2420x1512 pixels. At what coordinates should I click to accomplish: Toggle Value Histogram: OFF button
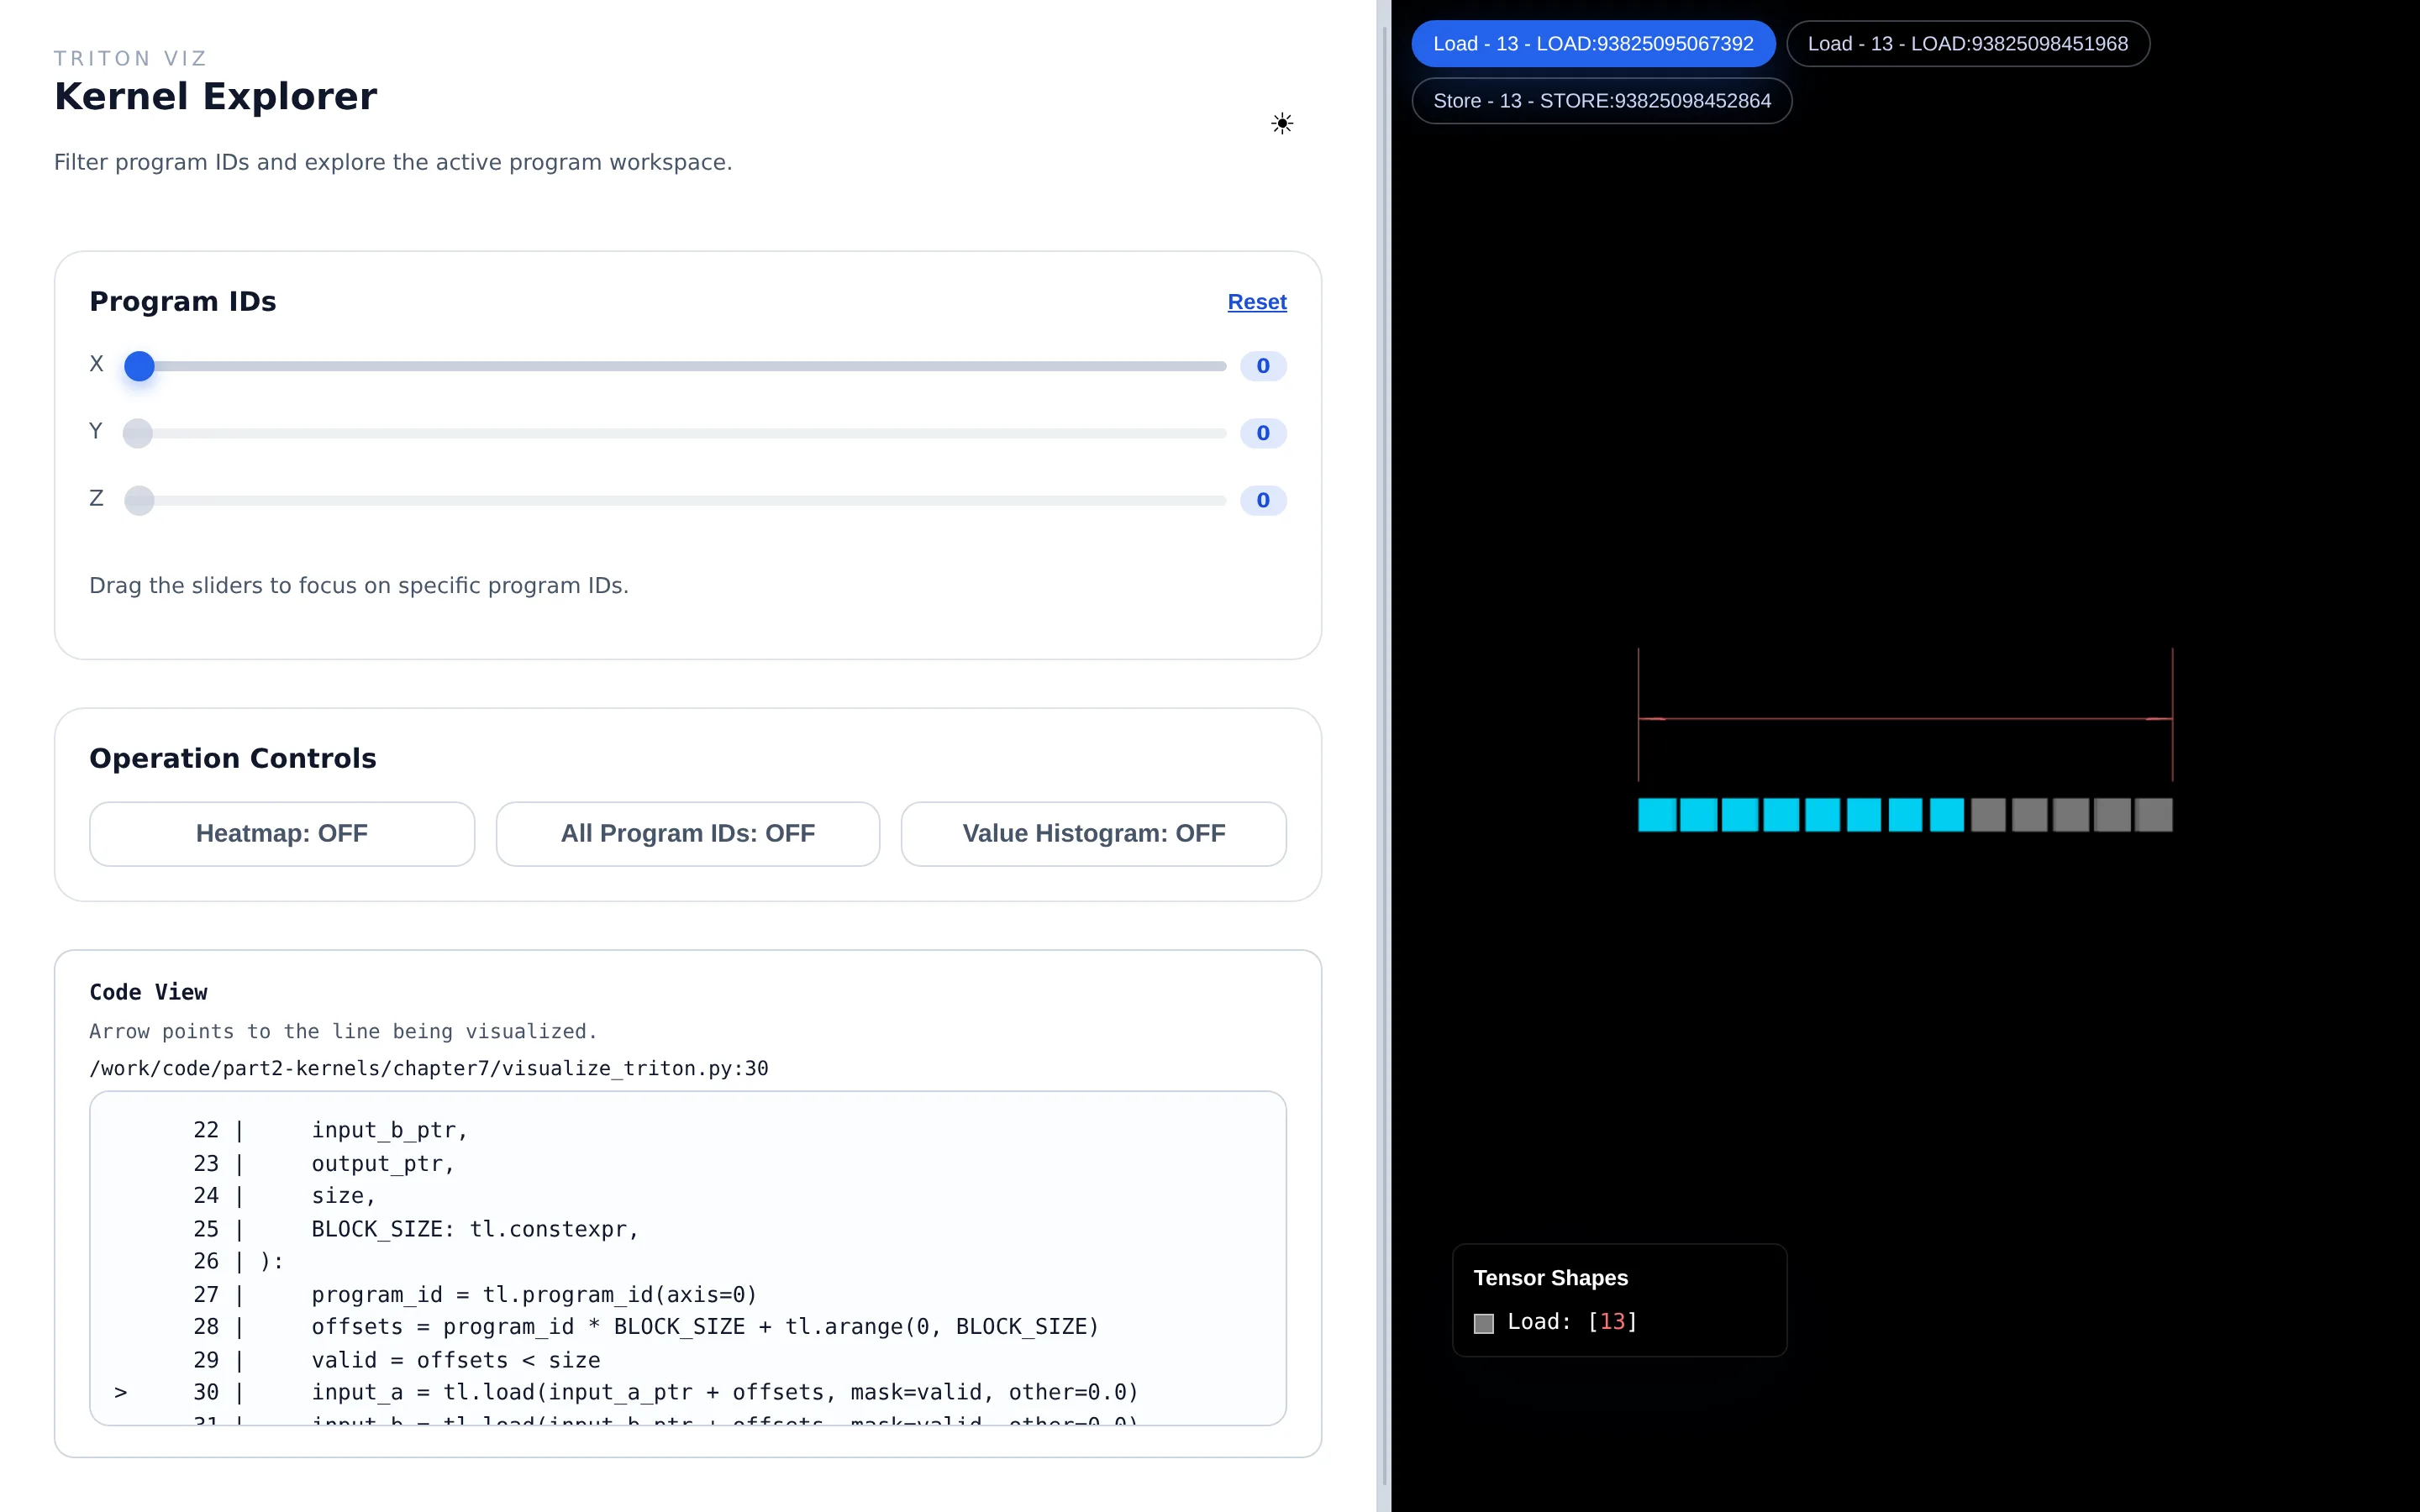[1093, 833]
